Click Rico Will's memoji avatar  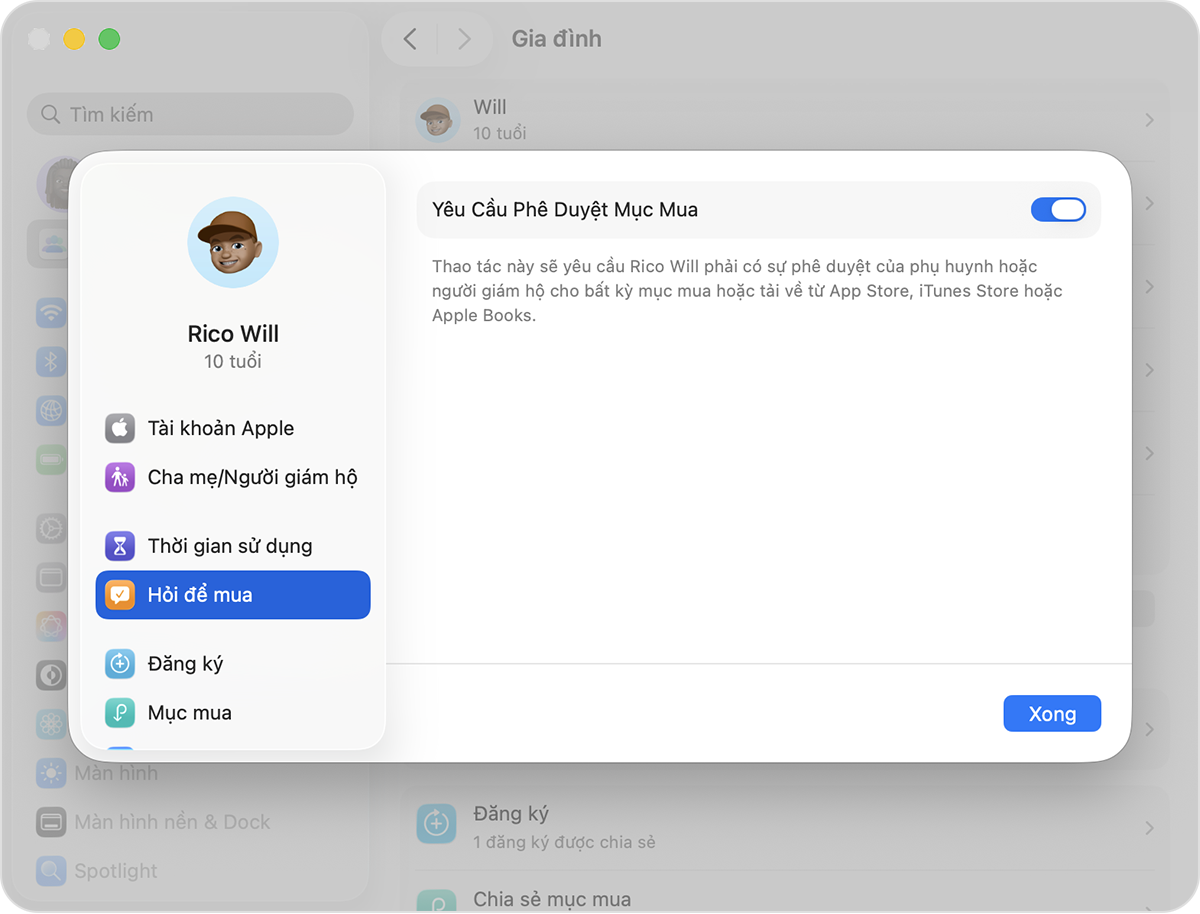pos(233,243)
